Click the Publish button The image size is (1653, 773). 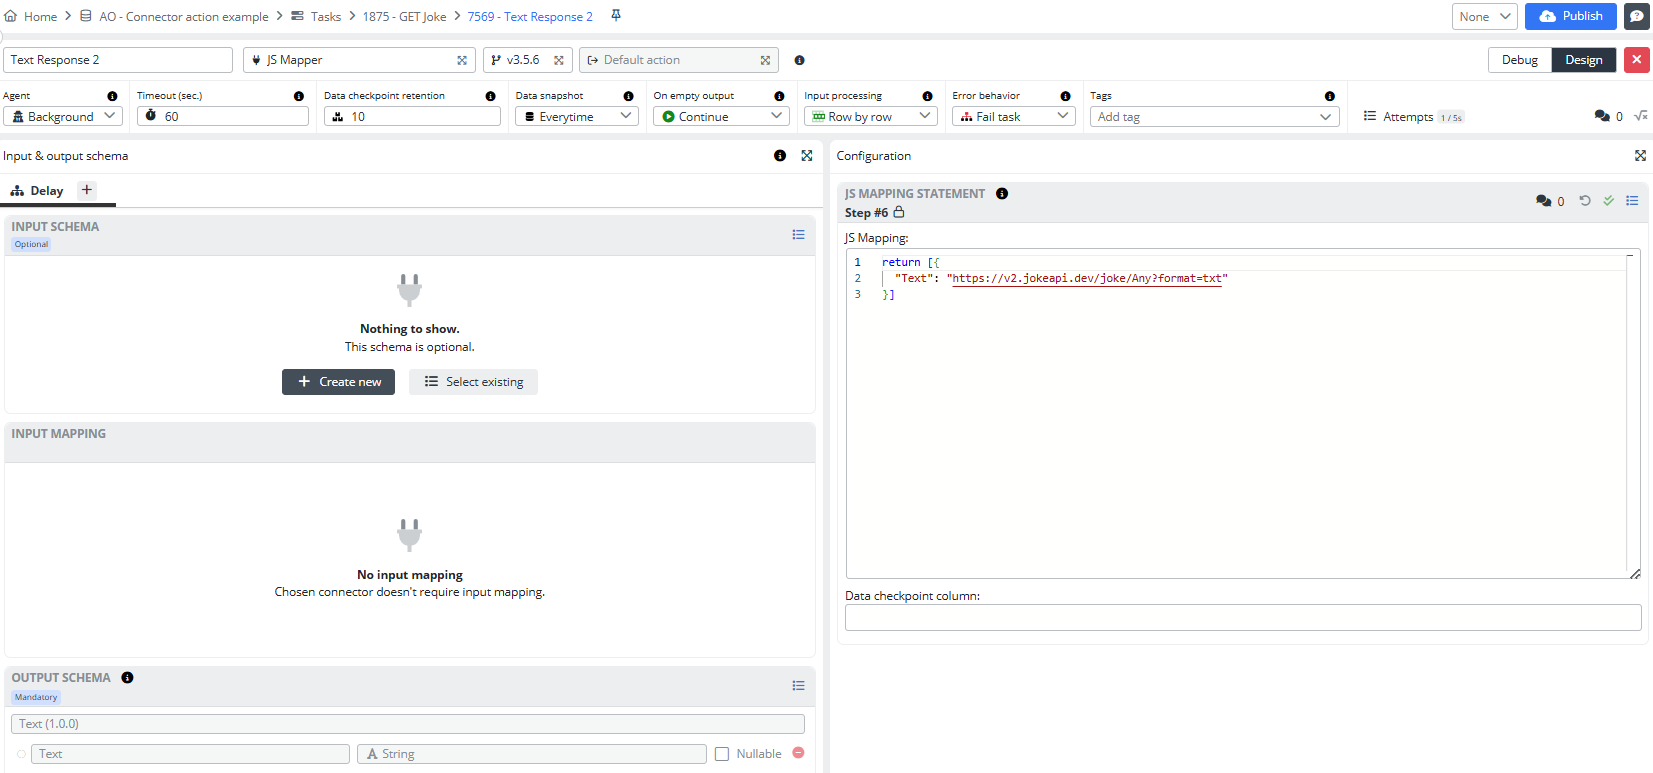(x=1571, y=16)
